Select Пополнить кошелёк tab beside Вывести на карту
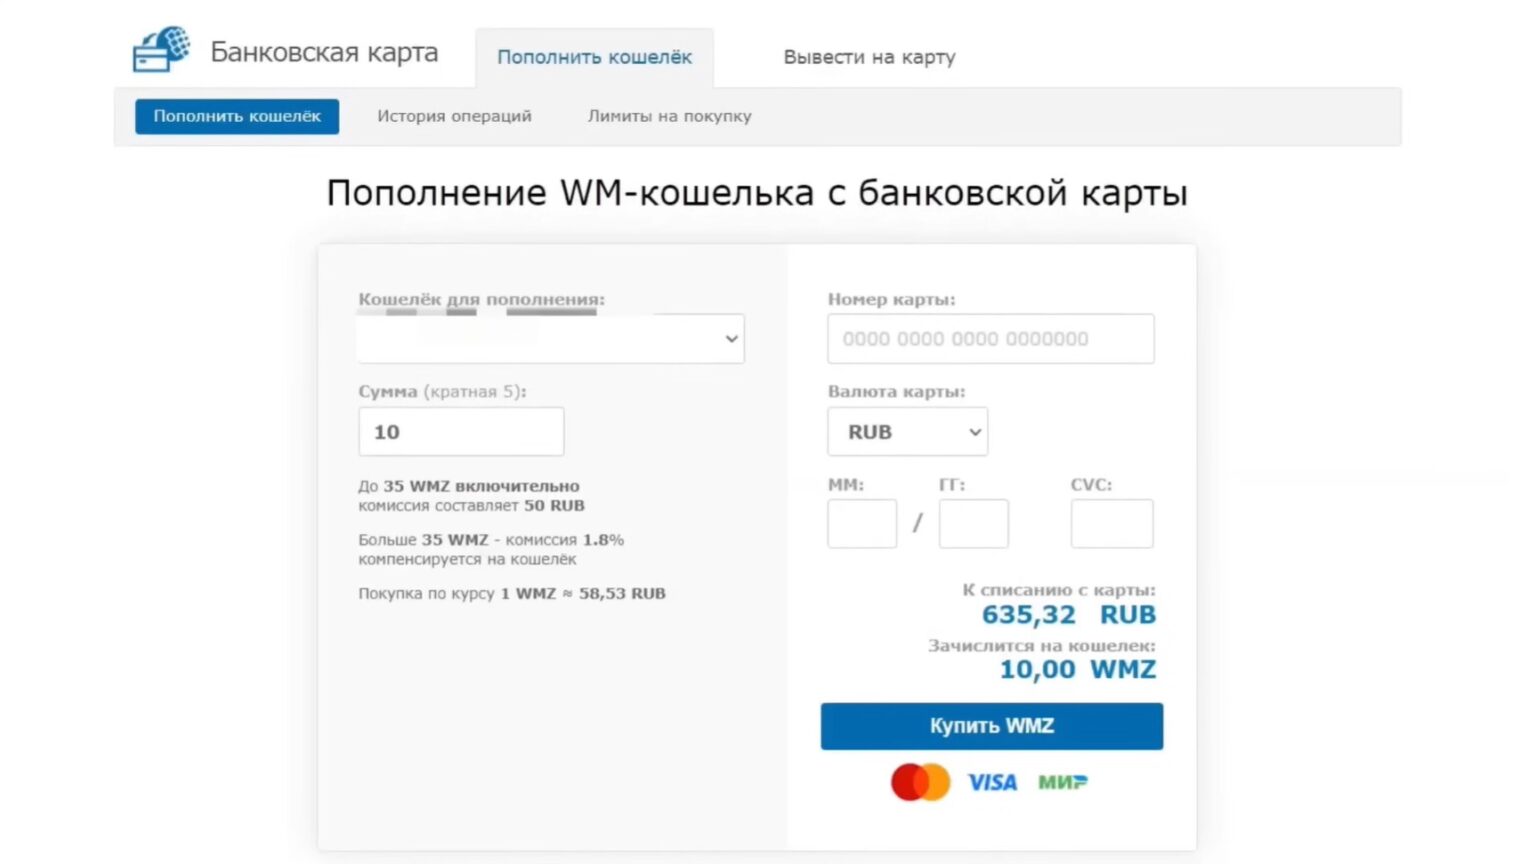The height and width of the screenshot is (864, 1536). (x=594, y=57)
